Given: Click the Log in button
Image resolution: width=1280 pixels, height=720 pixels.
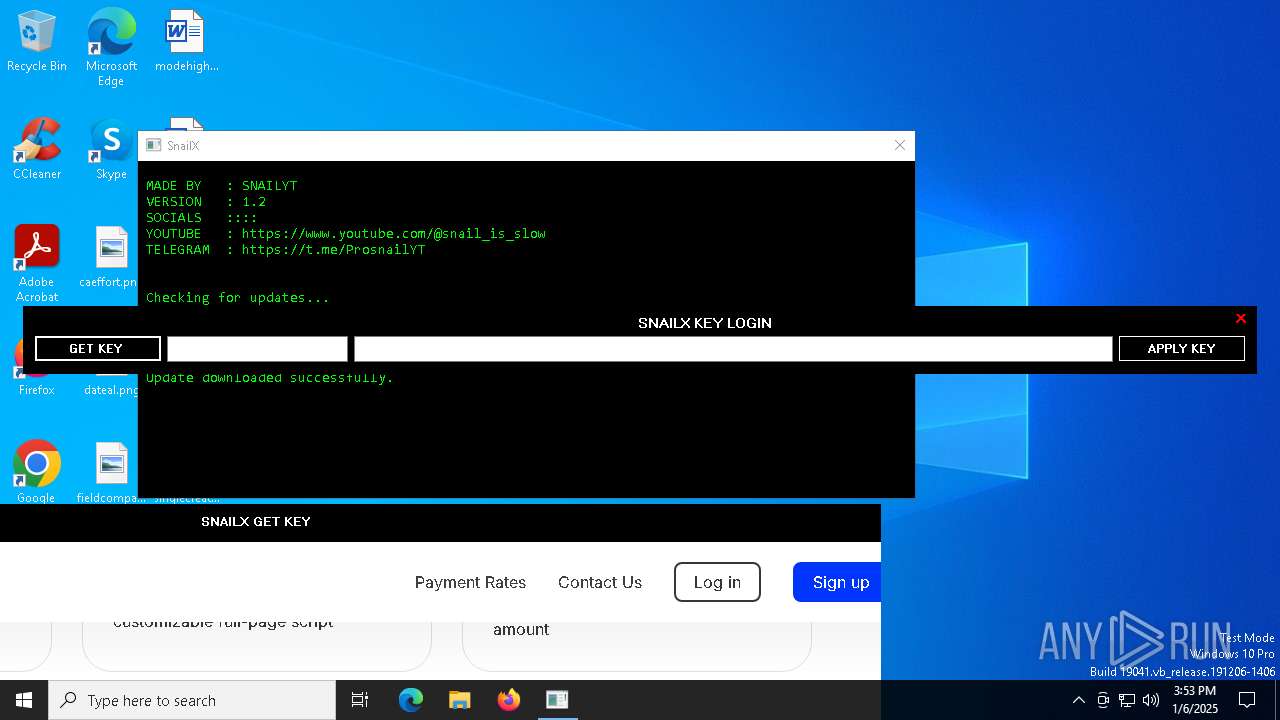Looking at the screenshot, I should [x=717, y=582].
